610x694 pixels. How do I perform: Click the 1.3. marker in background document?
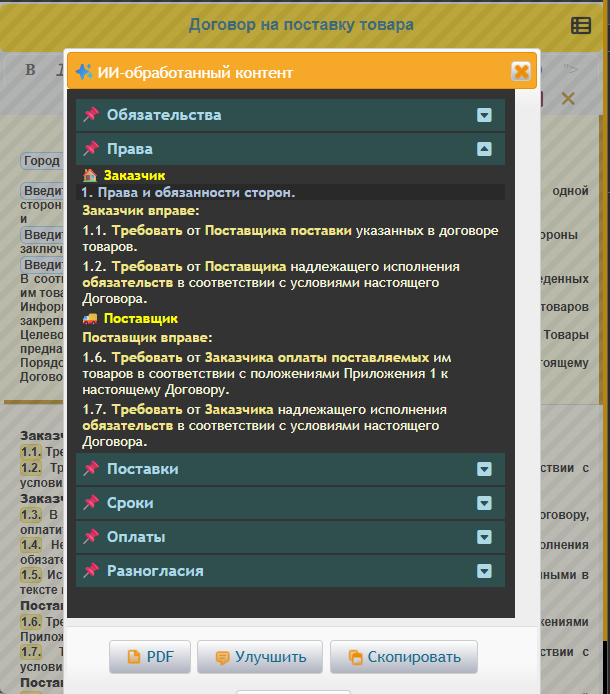(x=31, y=515)
